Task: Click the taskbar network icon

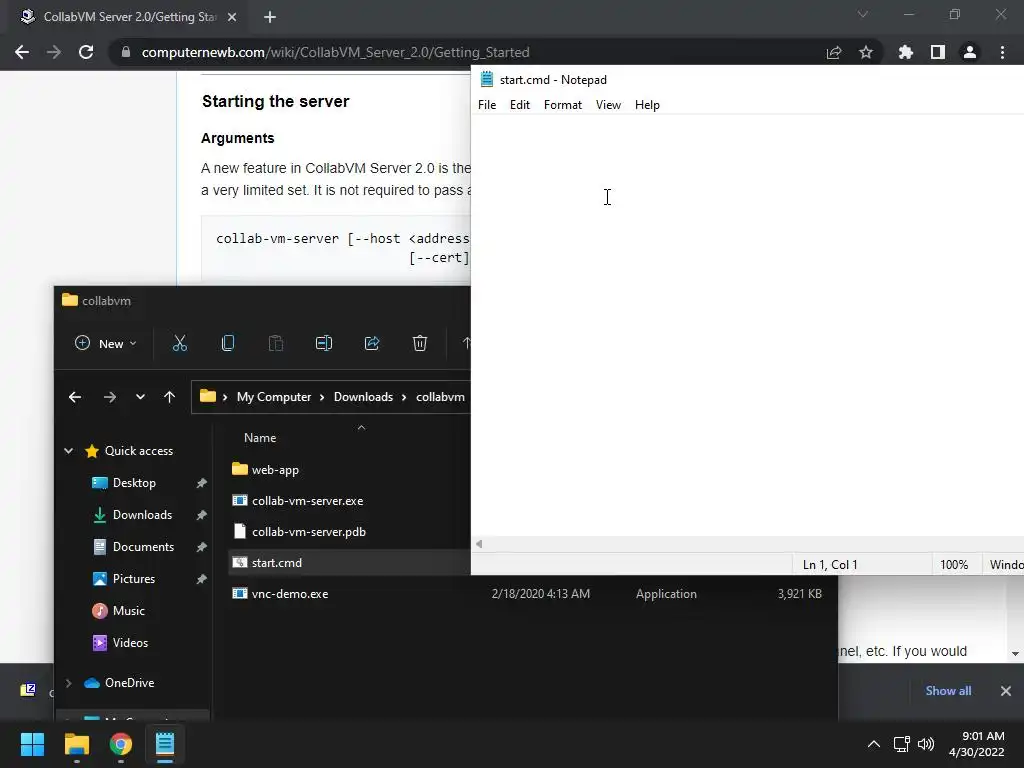Action: (902, 744)
